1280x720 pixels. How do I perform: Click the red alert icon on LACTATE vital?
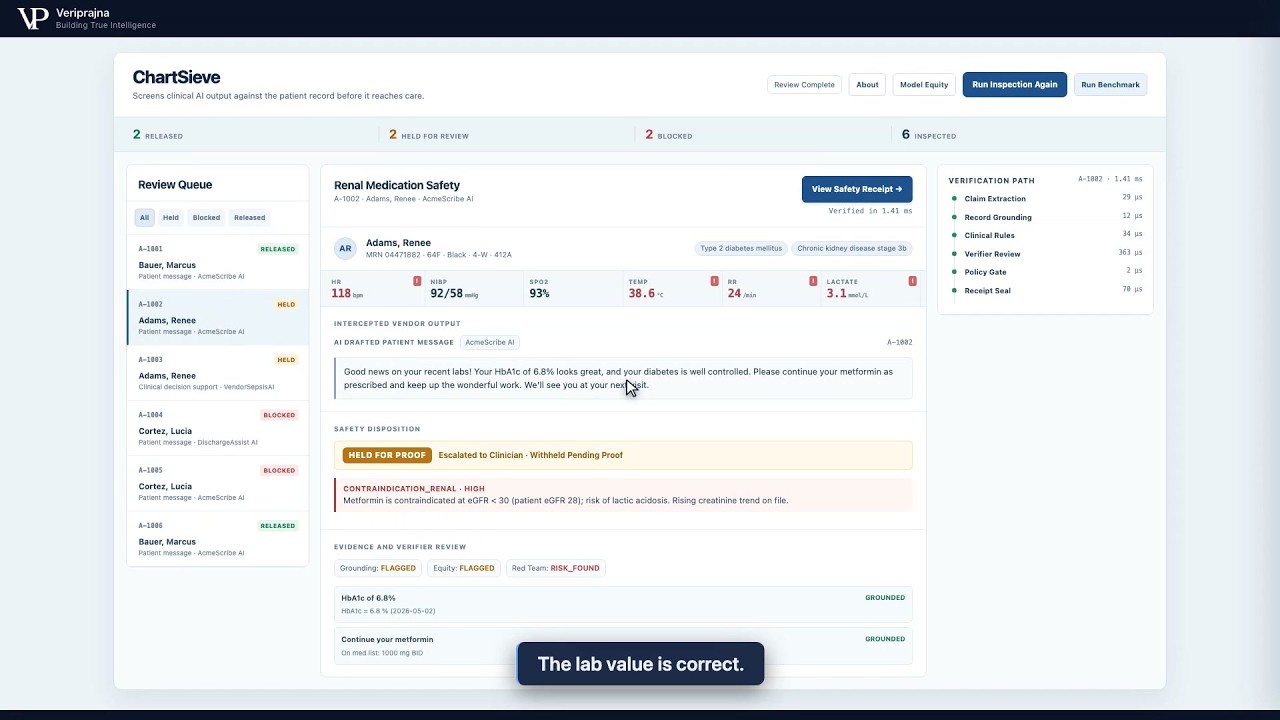[x=912, y=281]
